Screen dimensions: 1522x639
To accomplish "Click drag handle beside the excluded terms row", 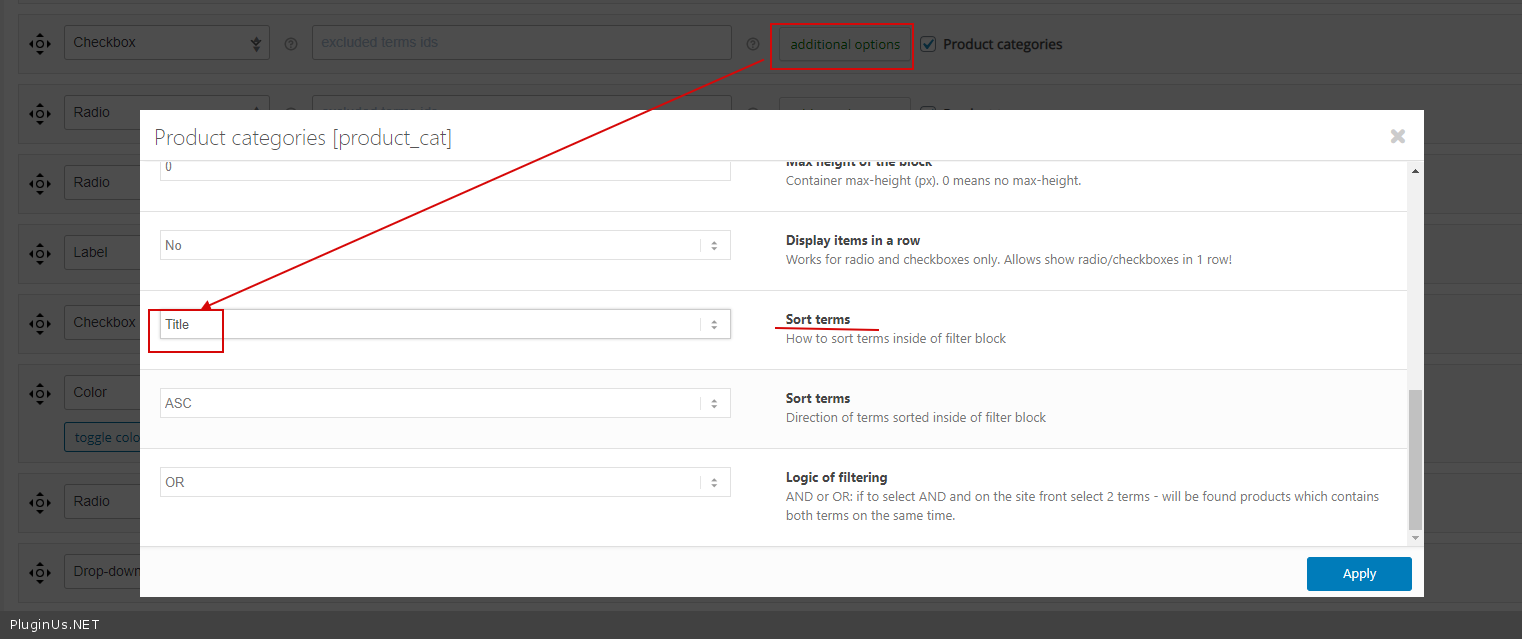I will (x=39, y=43).
